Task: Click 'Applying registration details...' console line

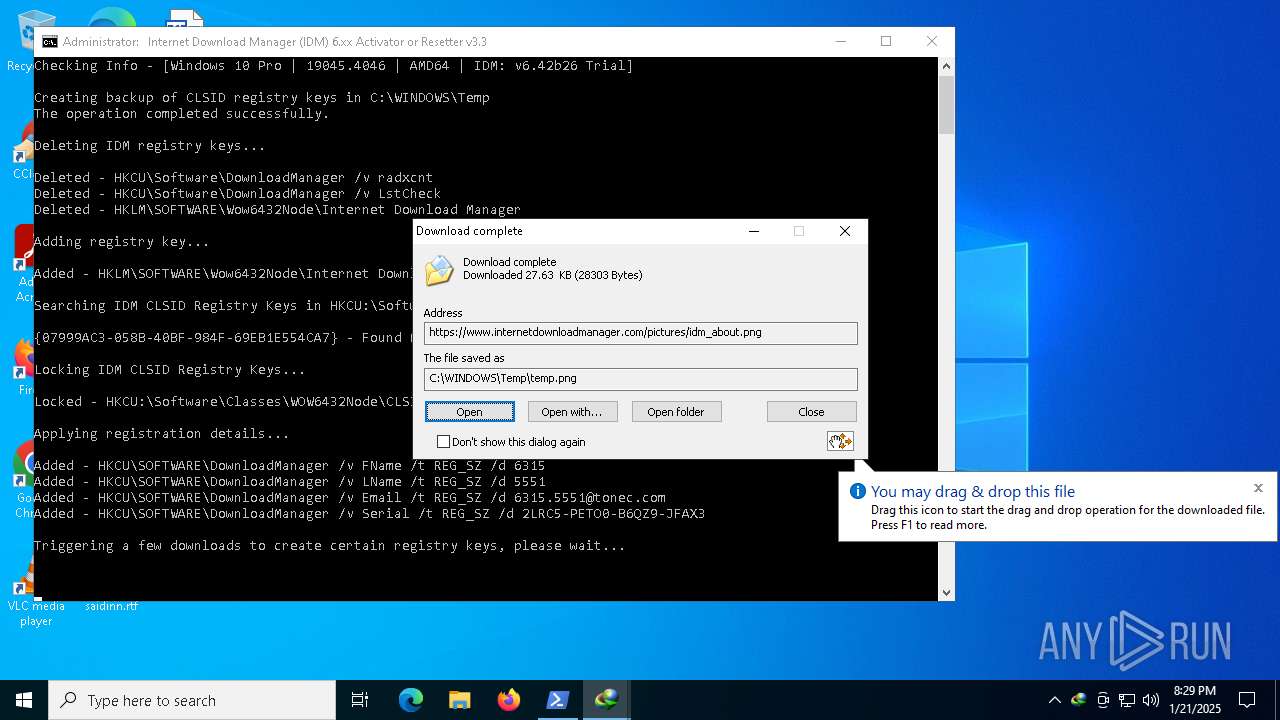Action: 162,434
